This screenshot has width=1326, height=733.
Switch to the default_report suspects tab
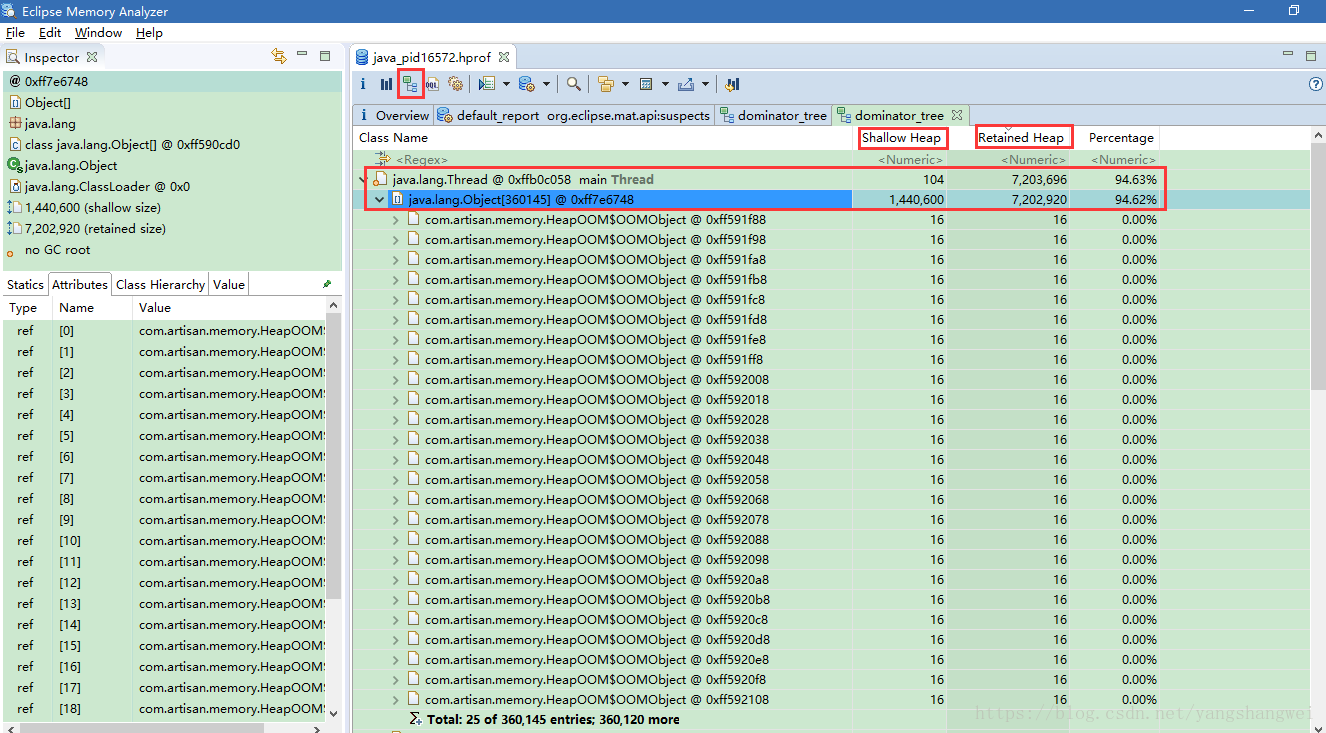pyautogui.click(x=576, y=116)
